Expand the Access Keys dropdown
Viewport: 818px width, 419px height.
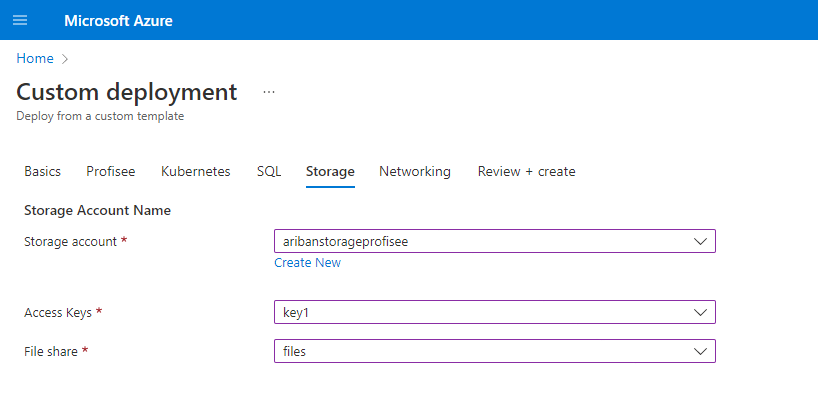click(x=480, y=313)
